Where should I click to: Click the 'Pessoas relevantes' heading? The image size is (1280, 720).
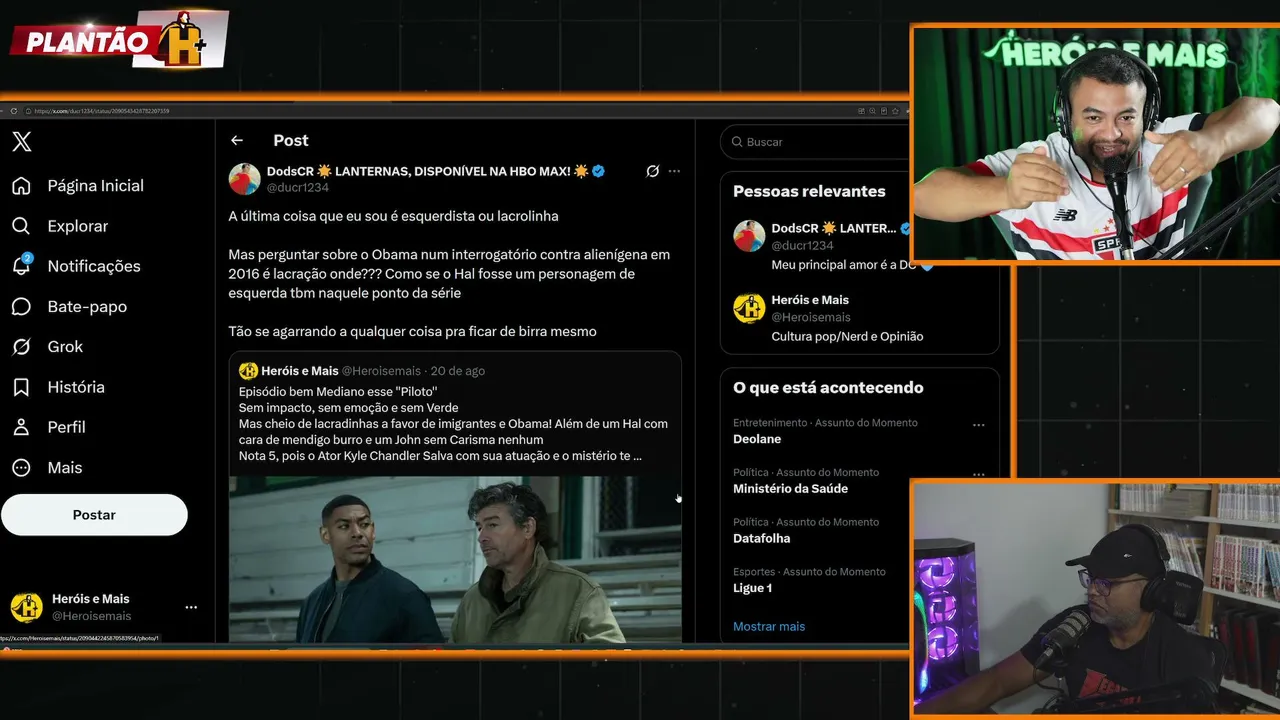tap(809, 192)
